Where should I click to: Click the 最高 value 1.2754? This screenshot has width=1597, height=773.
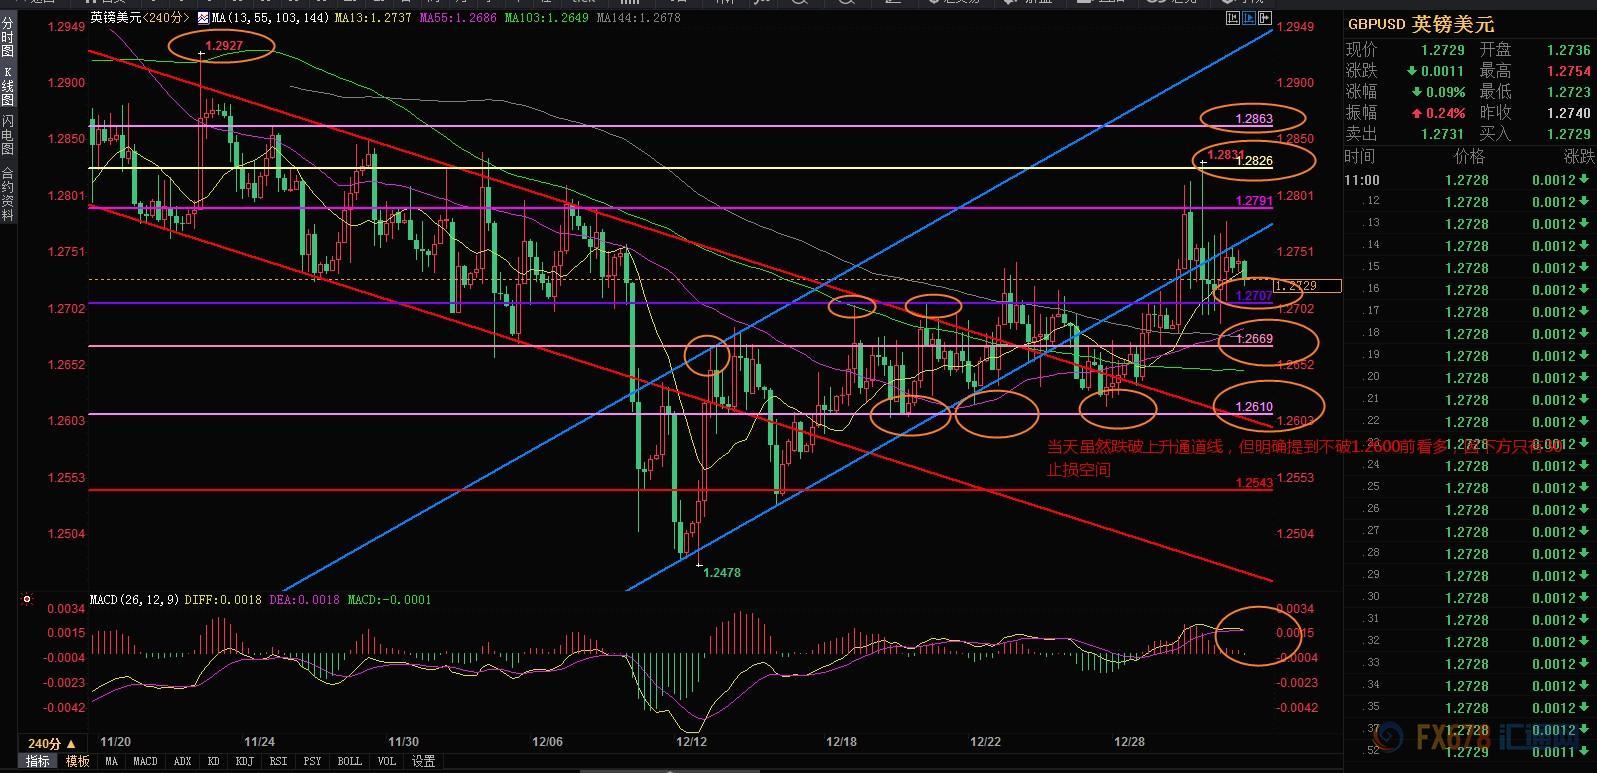point(1568,71)
